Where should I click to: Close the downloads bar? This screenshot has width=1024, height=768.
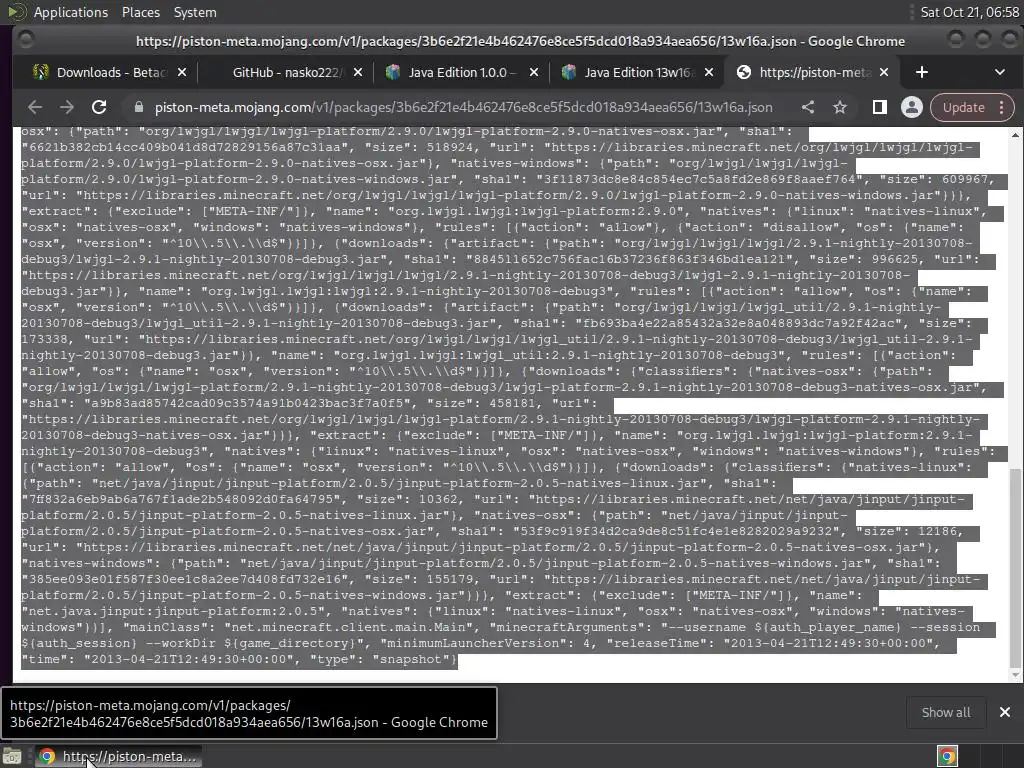pos(1004,712)
